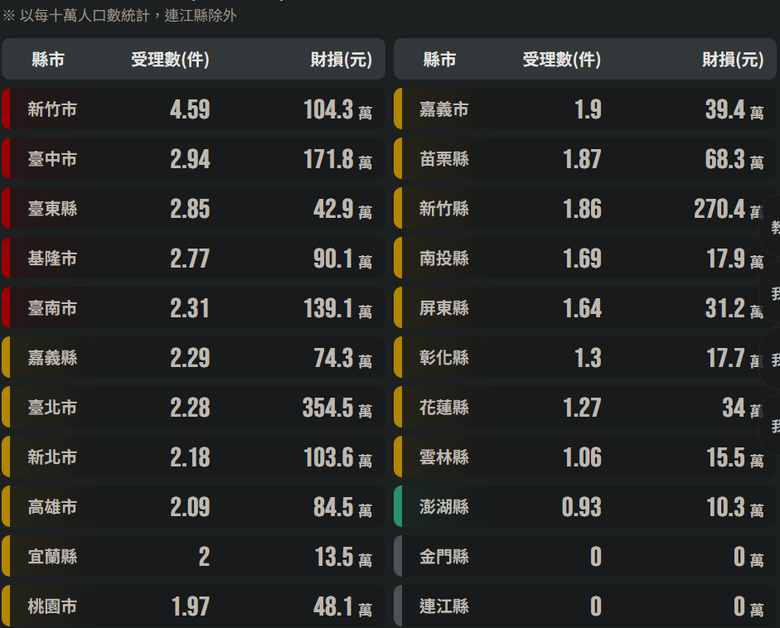Viewport: 780px width, 628px height.
Task: Open the floating side button near 花蓮縣 row
Action: click(x=770, y=424)
